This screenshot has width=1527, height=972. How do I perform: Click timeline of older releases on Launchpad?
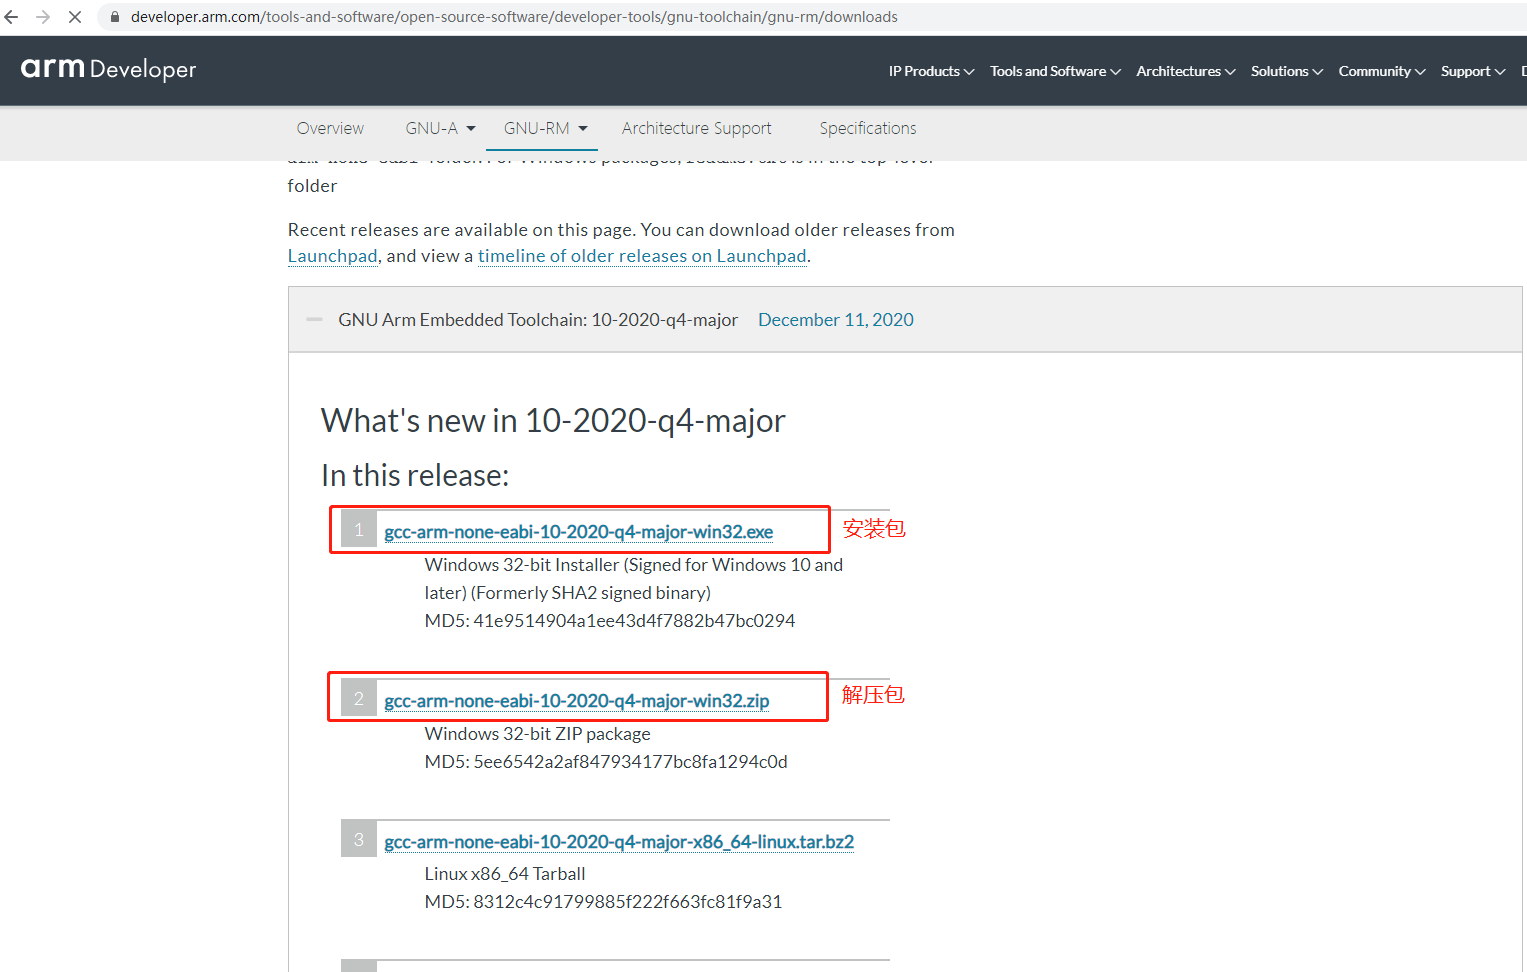click(x=642, y=256)
